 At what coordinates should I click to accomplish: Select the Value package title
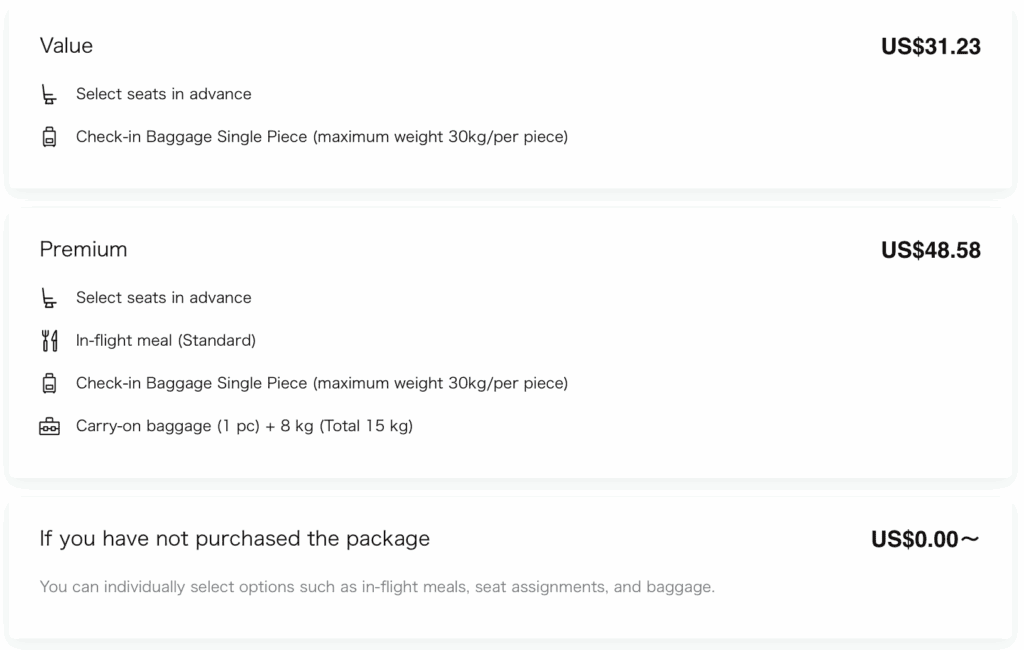[x=66, y=46]
